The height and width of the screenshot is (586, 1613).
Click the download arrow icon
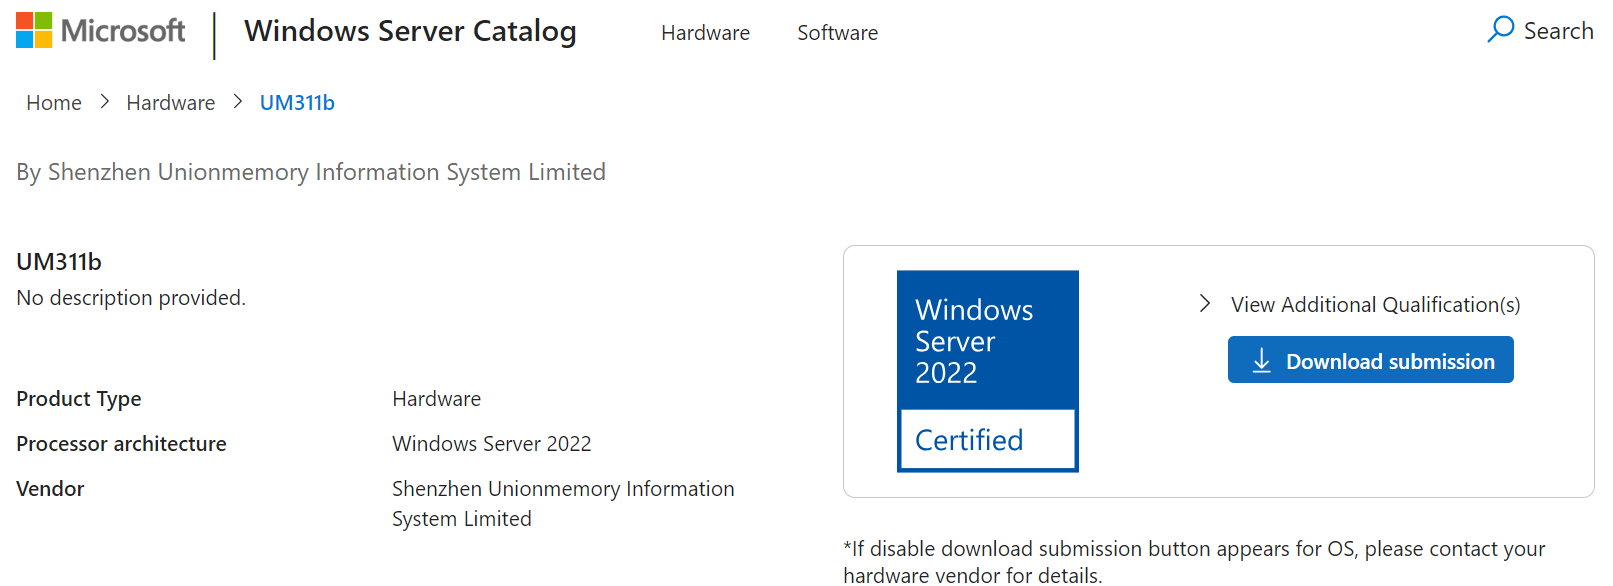[1261, 361]
